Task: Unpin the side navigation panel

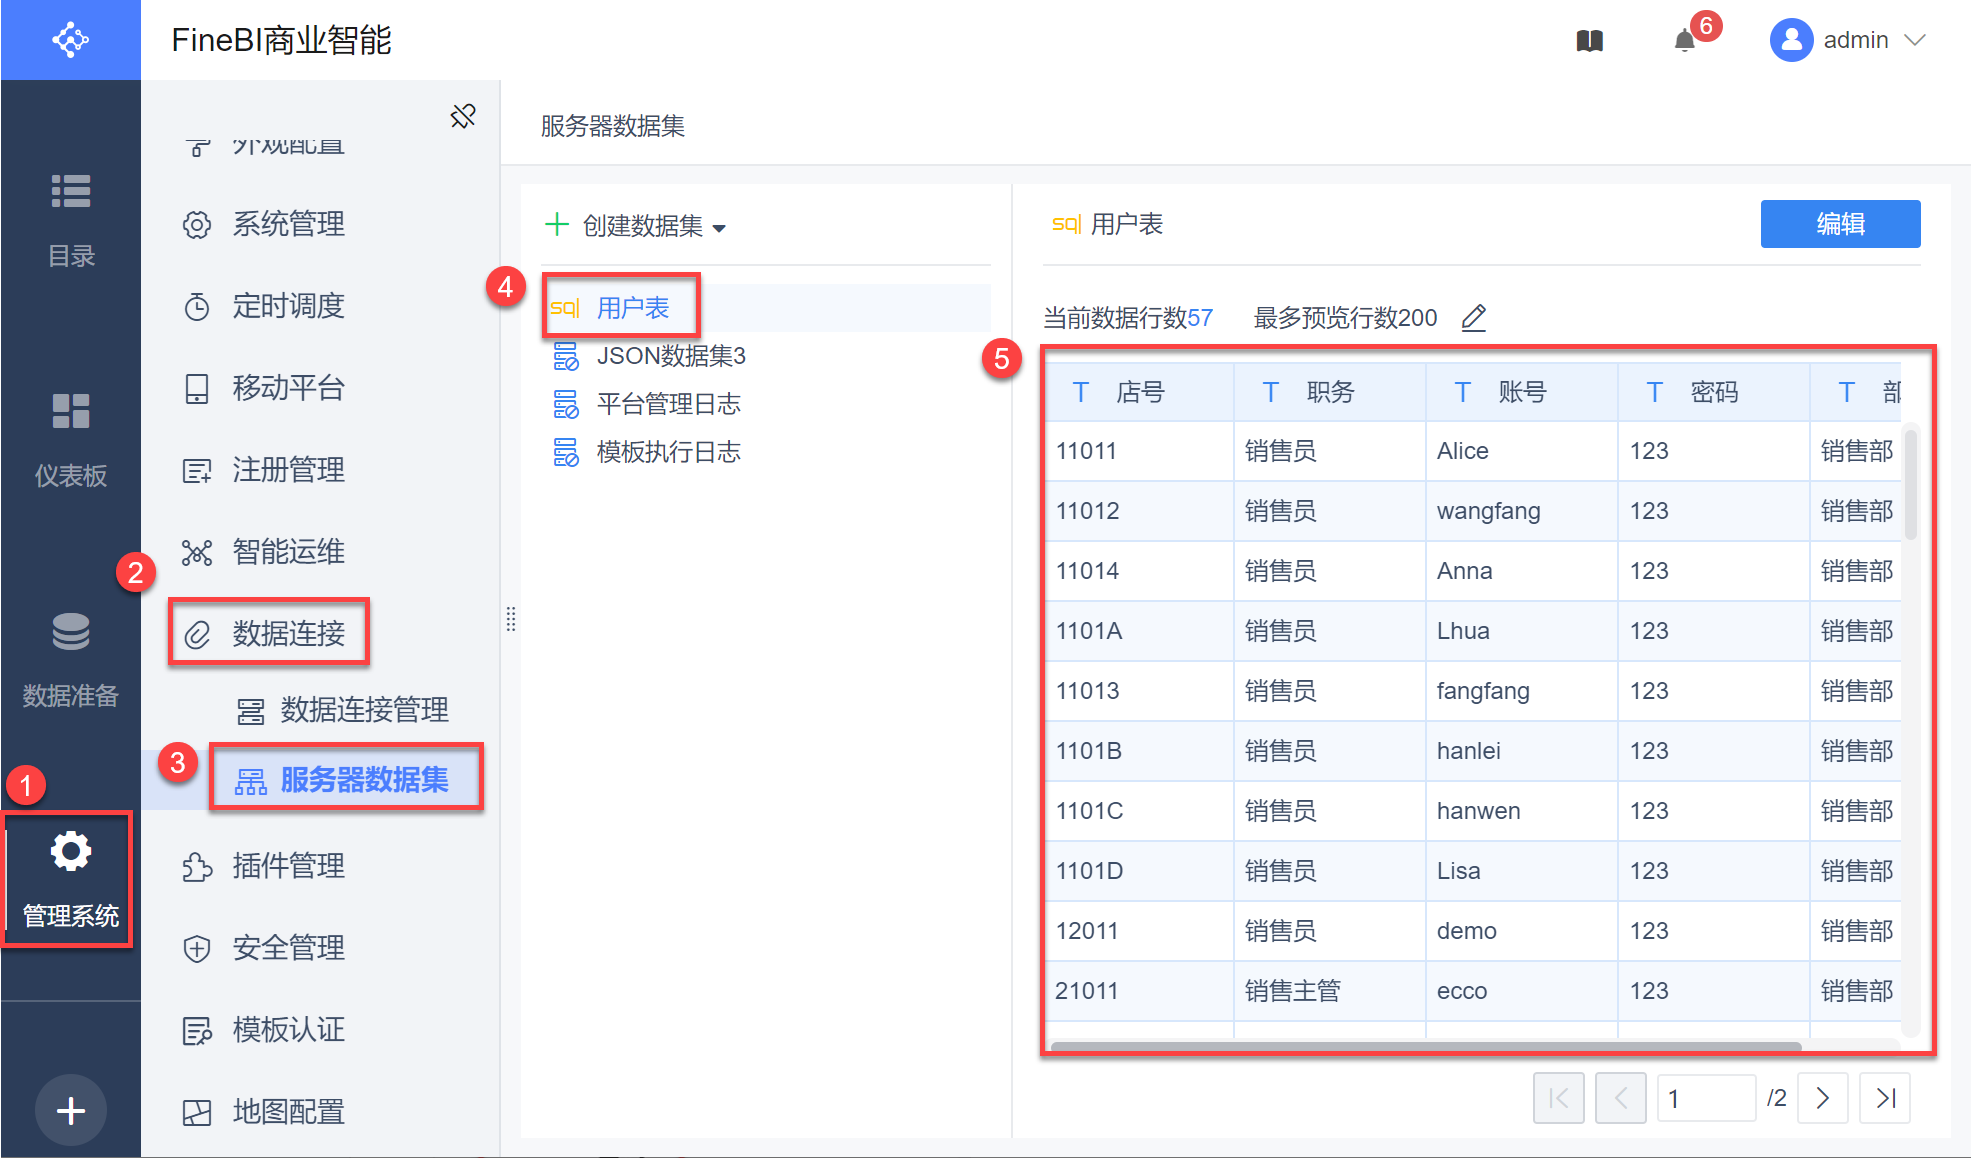Action: [x=463, y=116]
